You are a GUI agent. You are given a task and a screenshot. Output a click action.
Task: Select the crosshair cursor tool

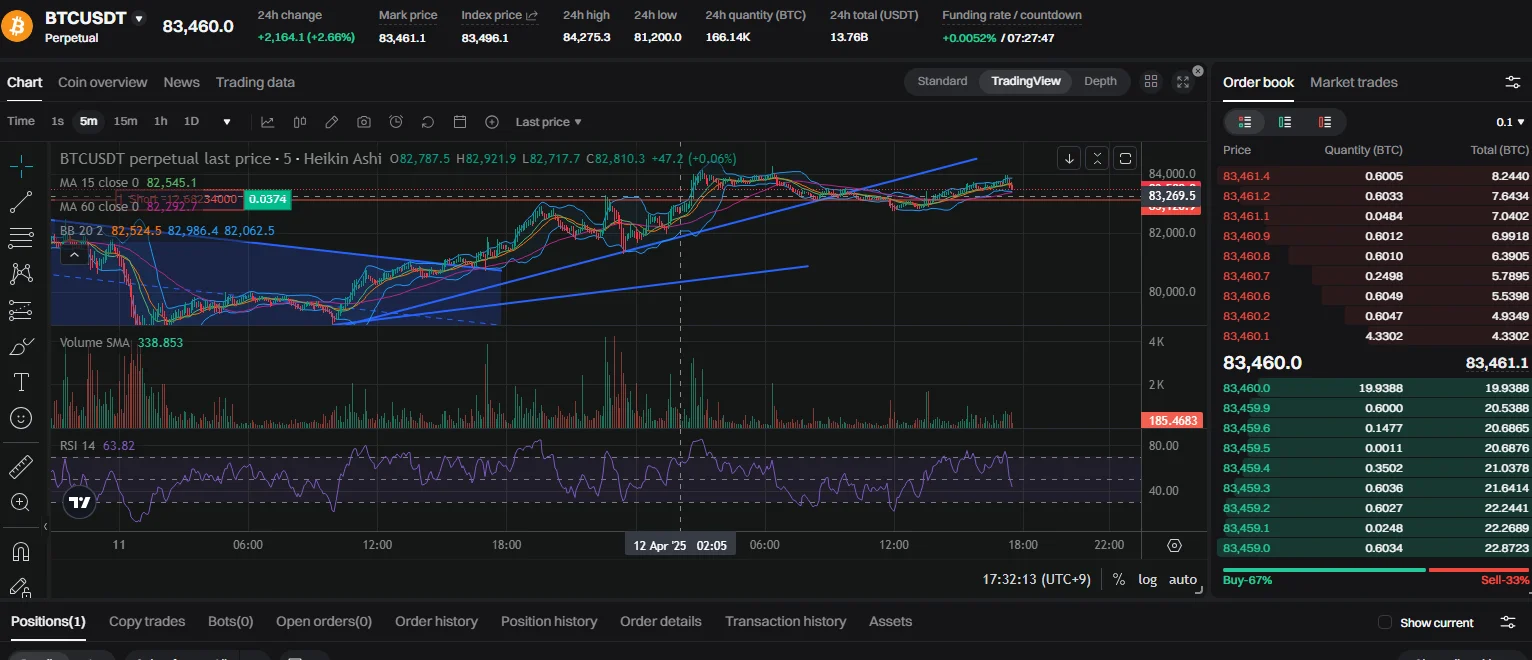coord(22,167)
